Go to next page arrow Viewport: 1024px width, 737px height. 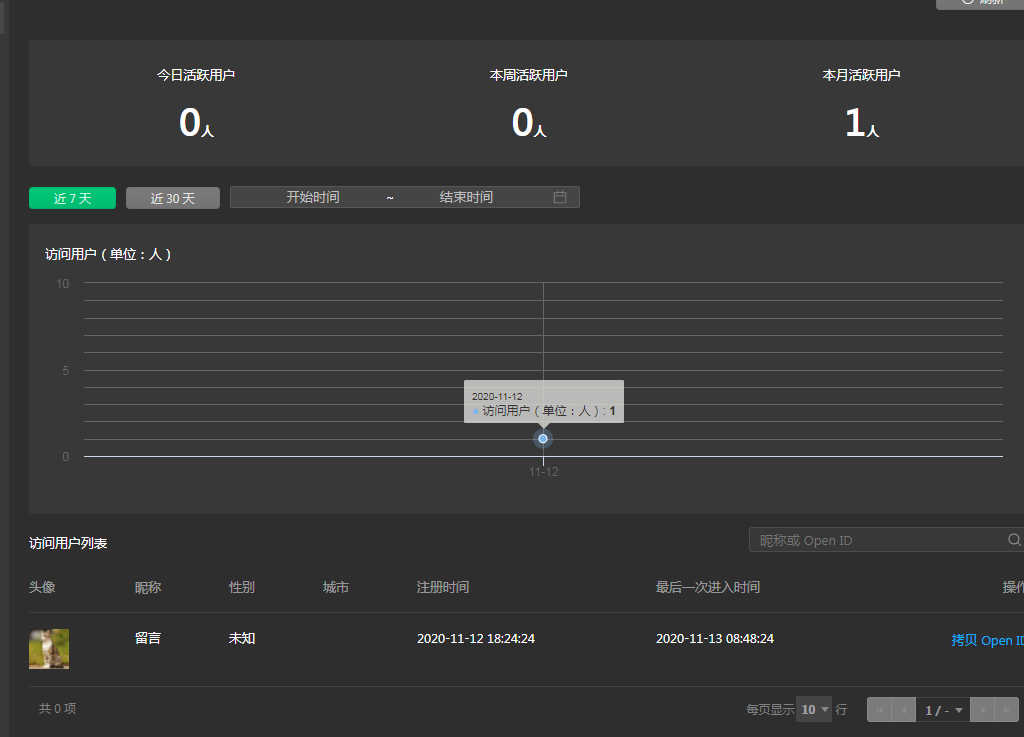point(982,710)
